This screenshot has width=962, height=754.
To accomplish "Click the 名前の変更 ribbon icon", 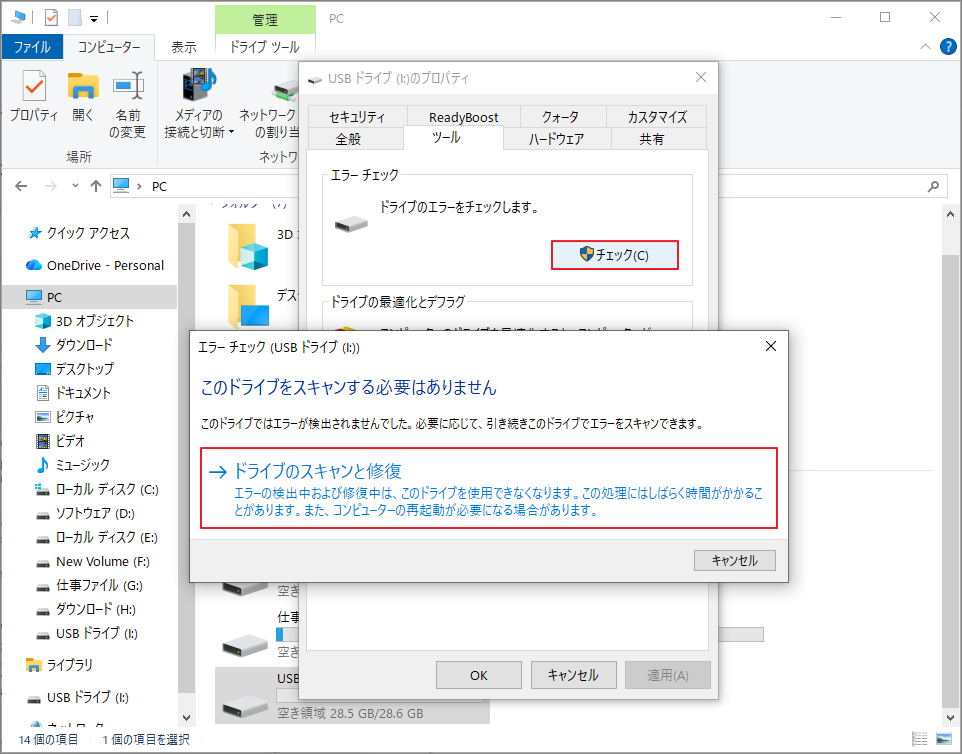I will [128, 103].
